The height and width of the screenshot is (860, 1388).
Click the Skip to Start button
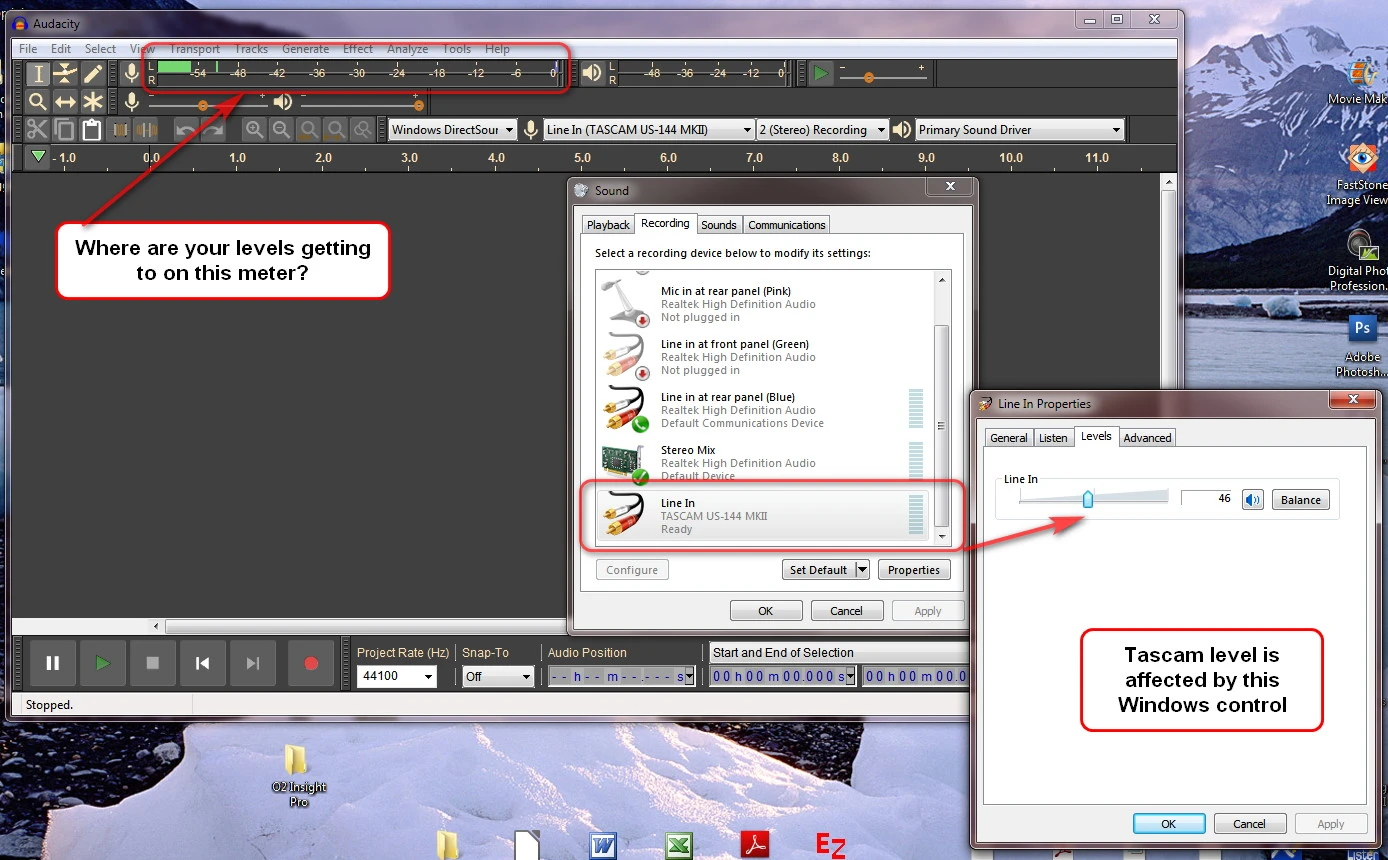(x=202, y=663)
